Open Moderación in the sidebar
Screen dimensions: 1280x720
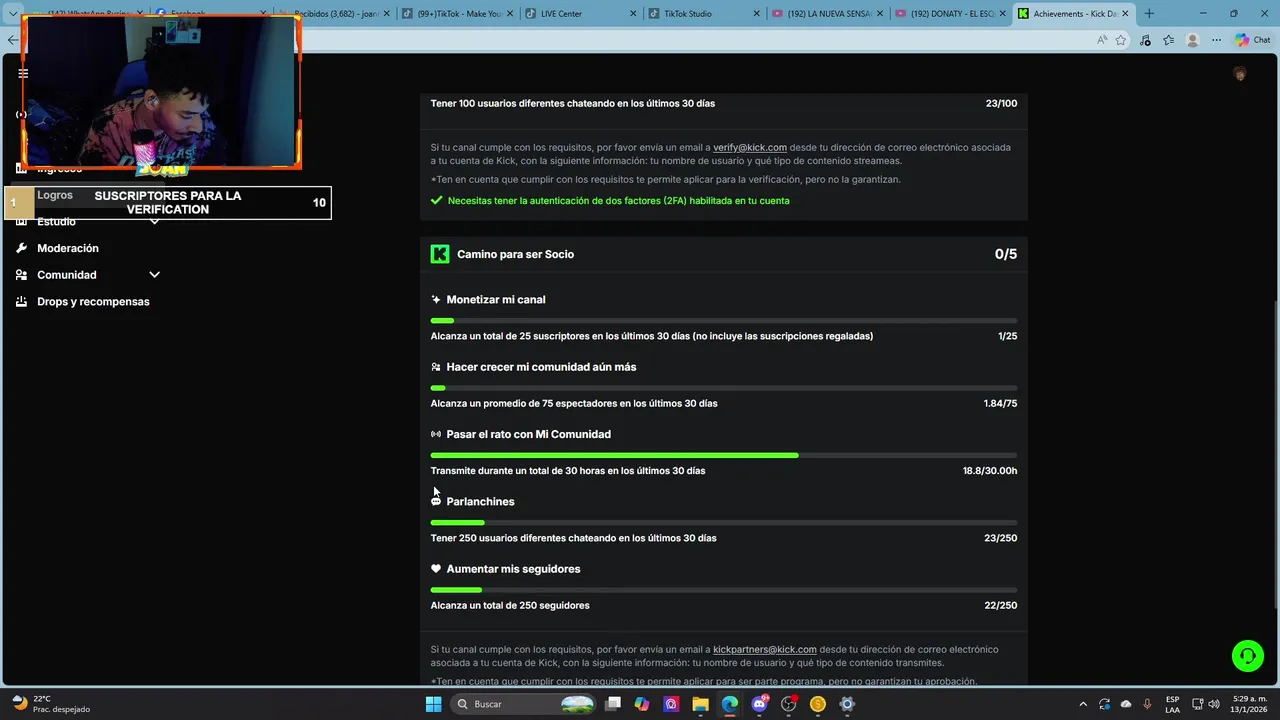click(x=68, y=248)
